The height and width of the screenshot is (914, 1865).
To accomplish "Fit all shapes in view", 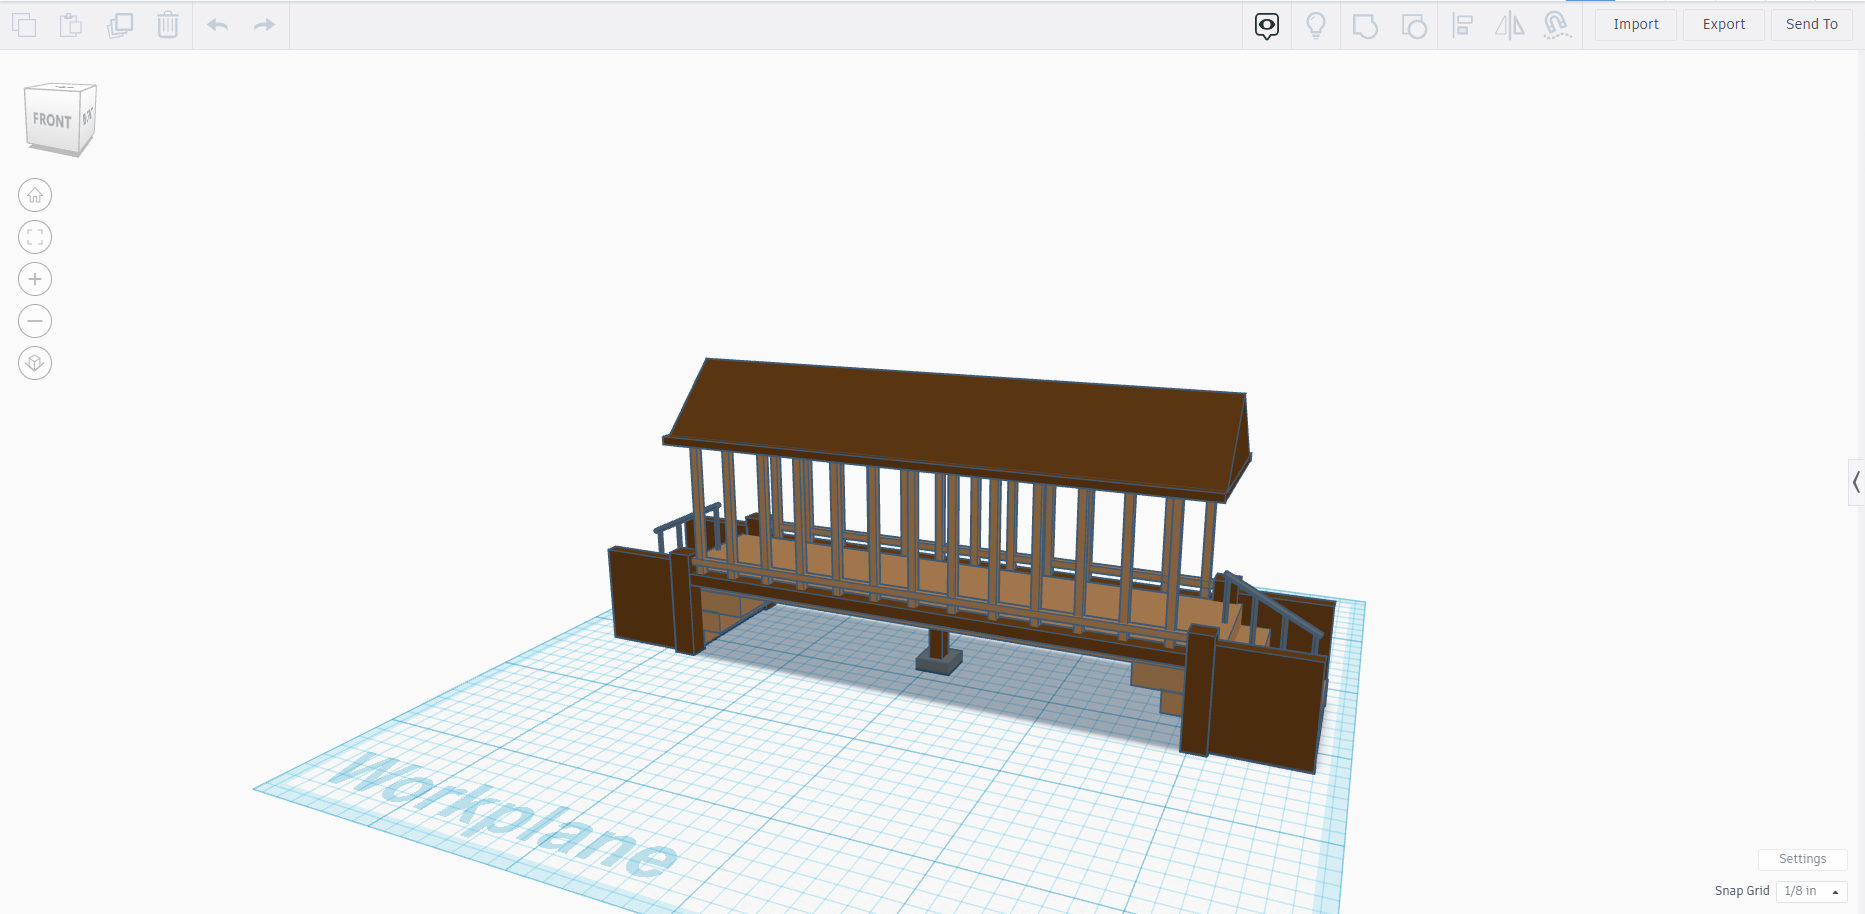I will (35, 237).
